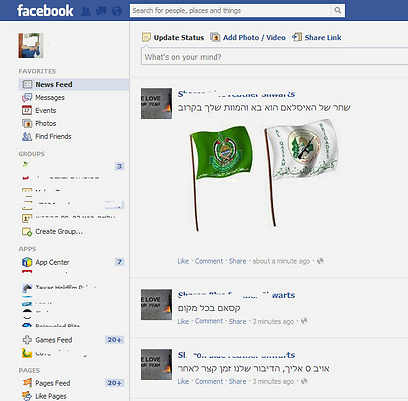Comment on the post from 'about a minute ago'
Image resolution: width=408 pixels, height=401 pixels.
tap(209, 261)
